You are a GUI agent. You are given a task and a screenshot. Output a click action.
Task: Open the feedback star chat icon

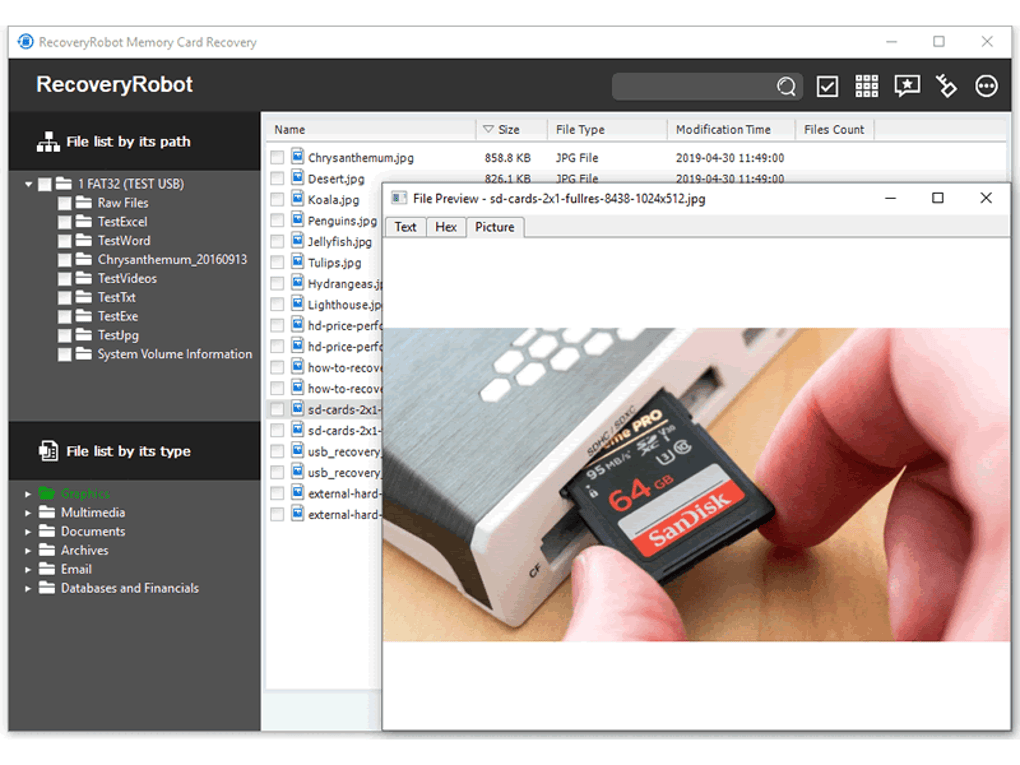[x=907, y=86]
